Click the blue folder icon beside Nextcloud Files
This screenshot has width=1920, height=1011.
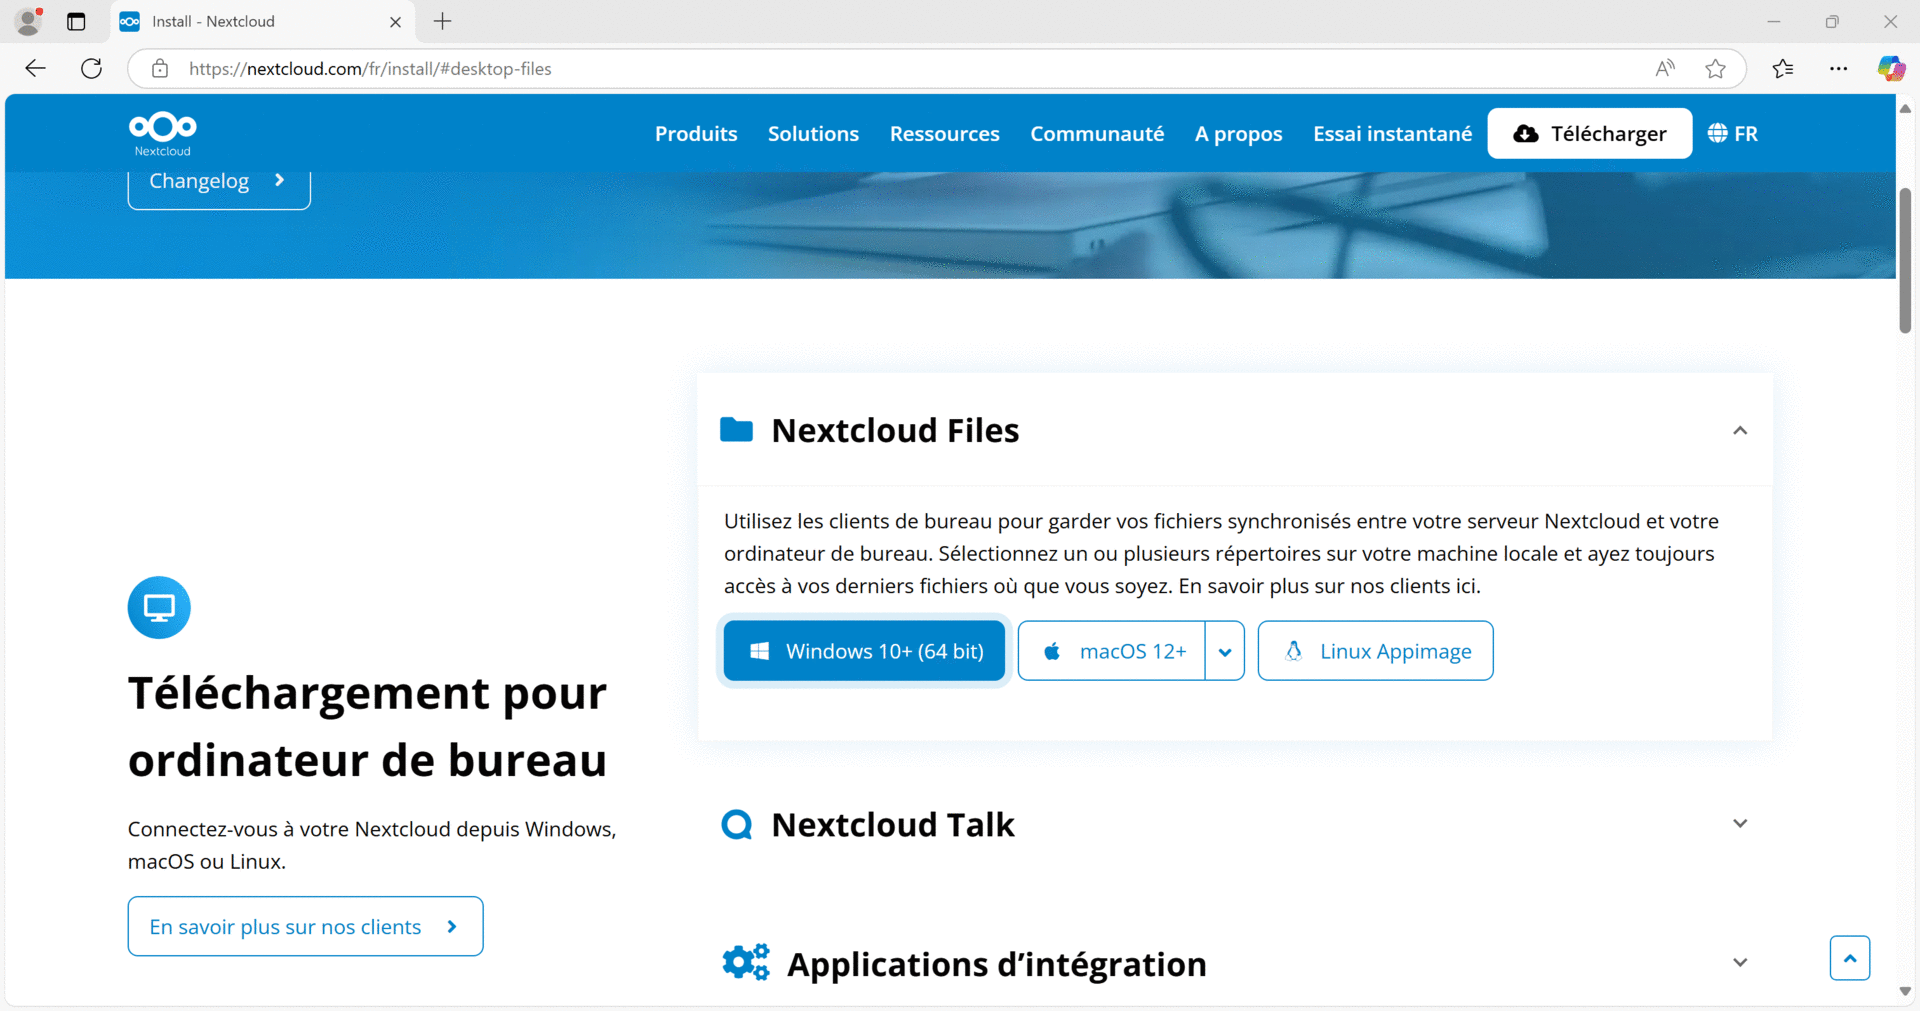pyautogui.click(x=738, y=429)
